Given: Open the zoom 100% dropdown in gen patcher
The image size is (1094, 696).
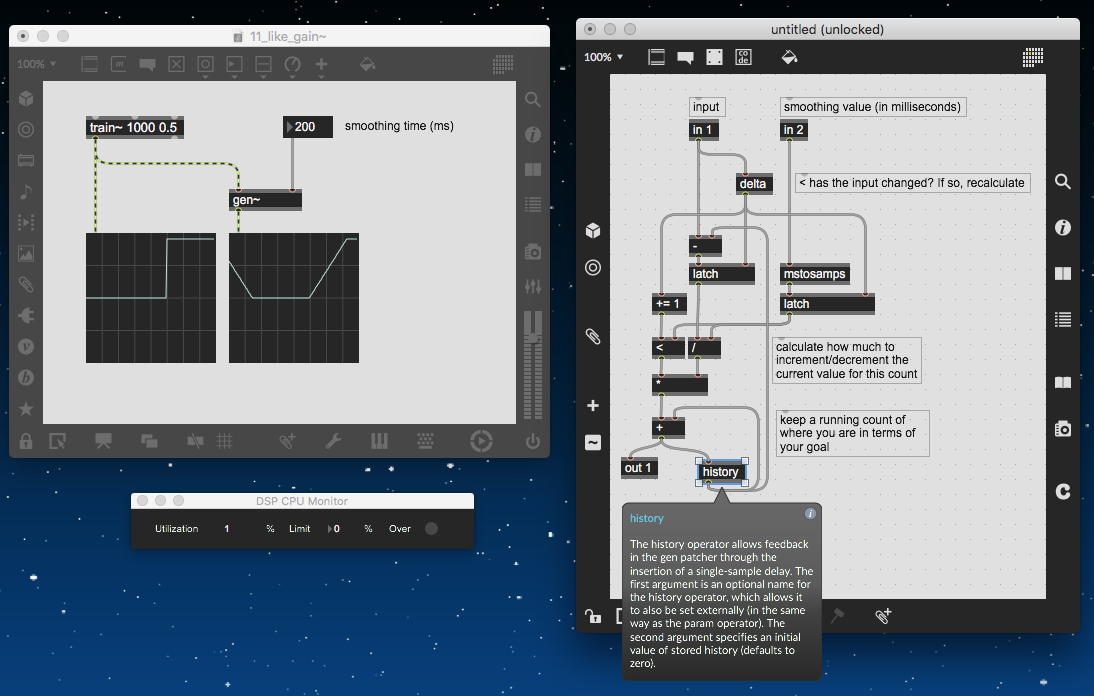Looking at the screenshot, I should (x=604, y=57).
